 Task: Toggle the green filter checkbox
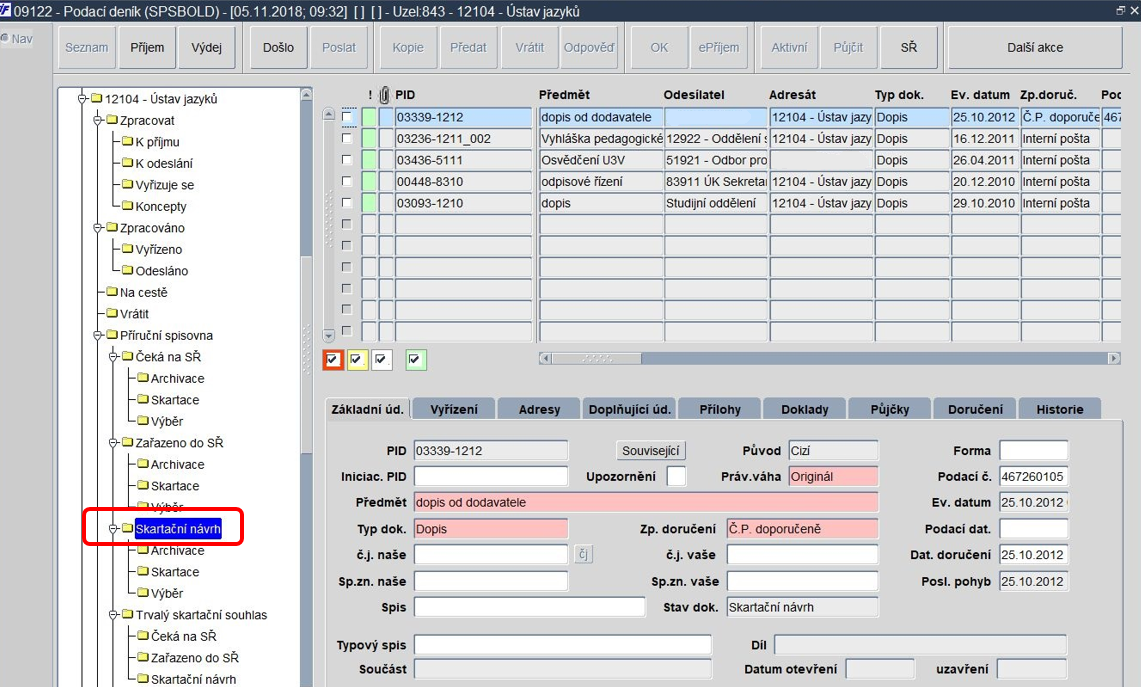click(415, 360)
